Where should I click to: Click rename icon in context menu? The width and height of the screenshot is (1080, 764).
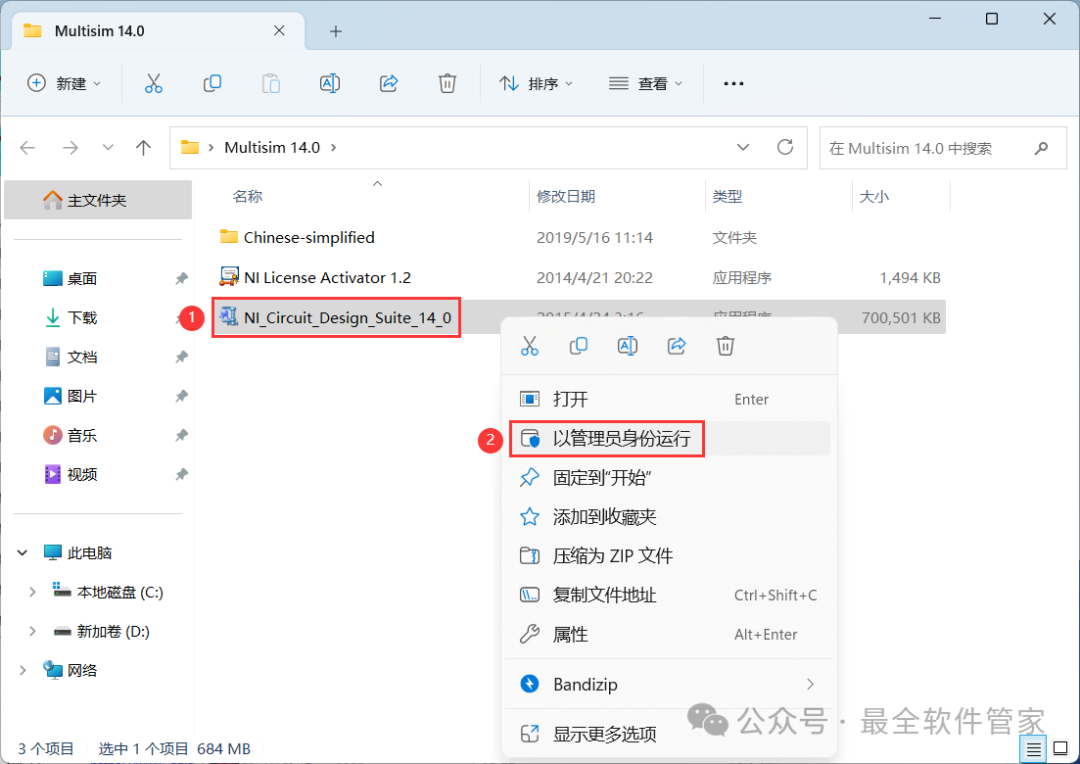628,346
